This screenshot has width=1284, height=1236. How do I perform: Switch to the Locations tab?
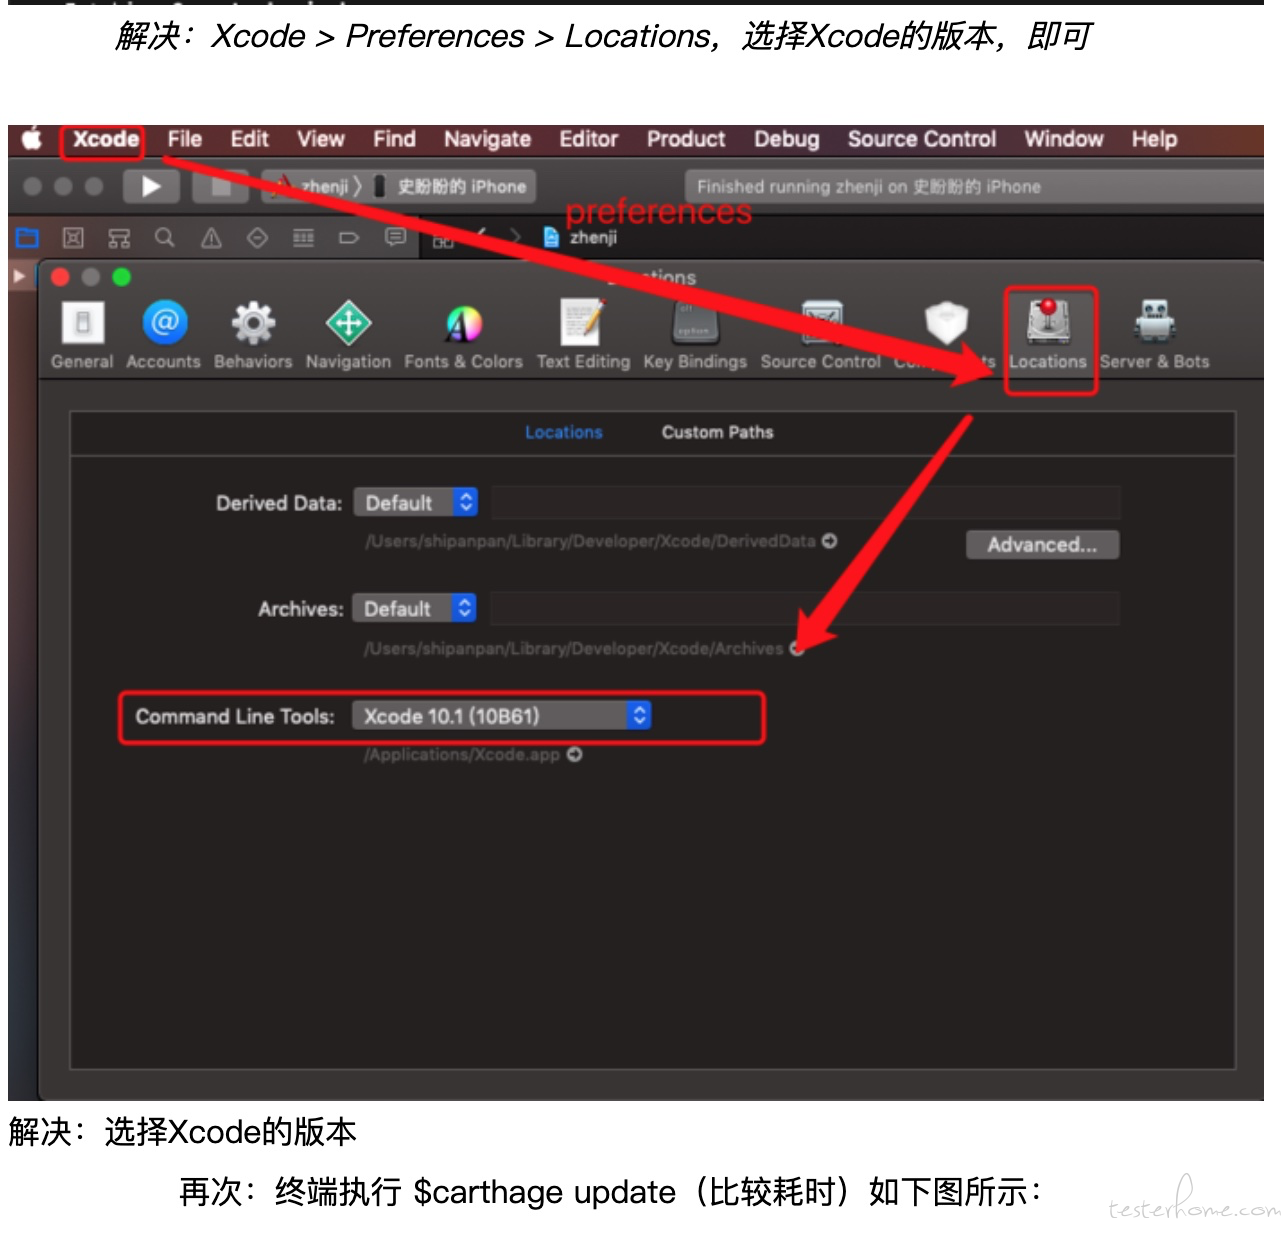click(564, 432)
